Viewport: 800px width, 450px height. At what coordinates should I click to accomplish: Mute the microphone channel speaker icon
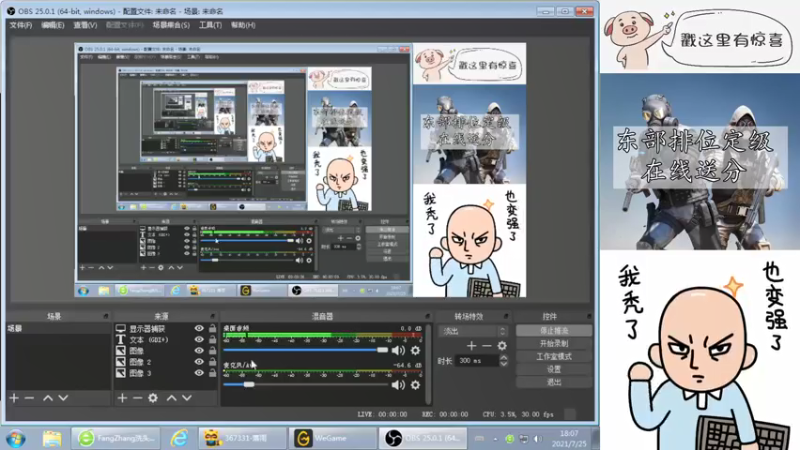coord(398,385)
